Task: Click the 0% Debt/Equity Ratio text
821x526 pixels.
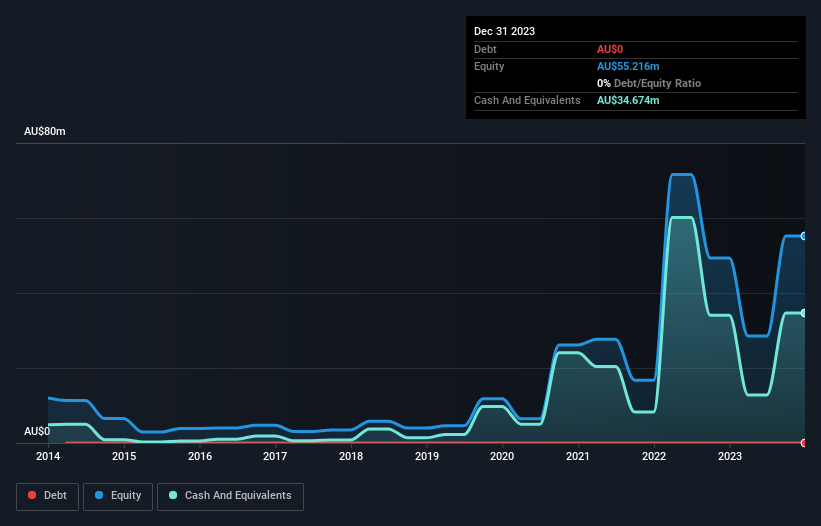Action: click(649, 83)
